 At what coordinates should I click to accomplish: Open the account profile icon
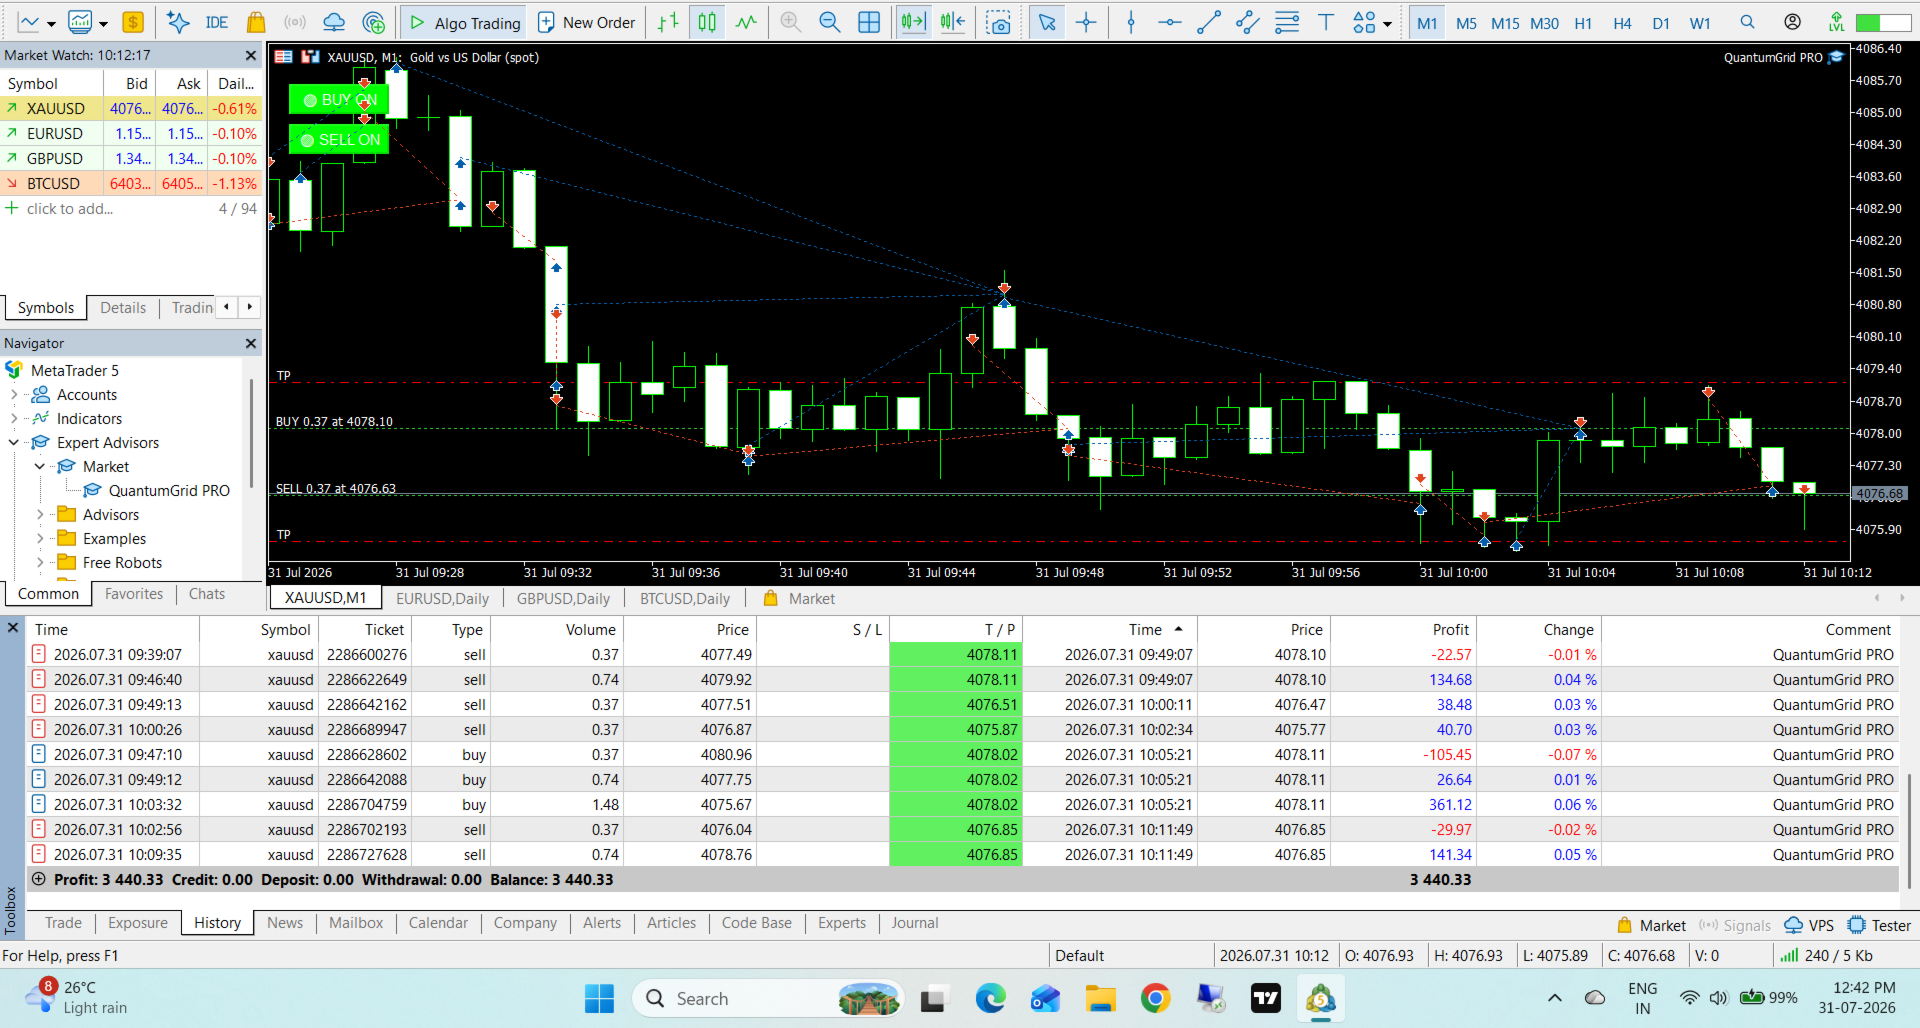[1793, 22]
